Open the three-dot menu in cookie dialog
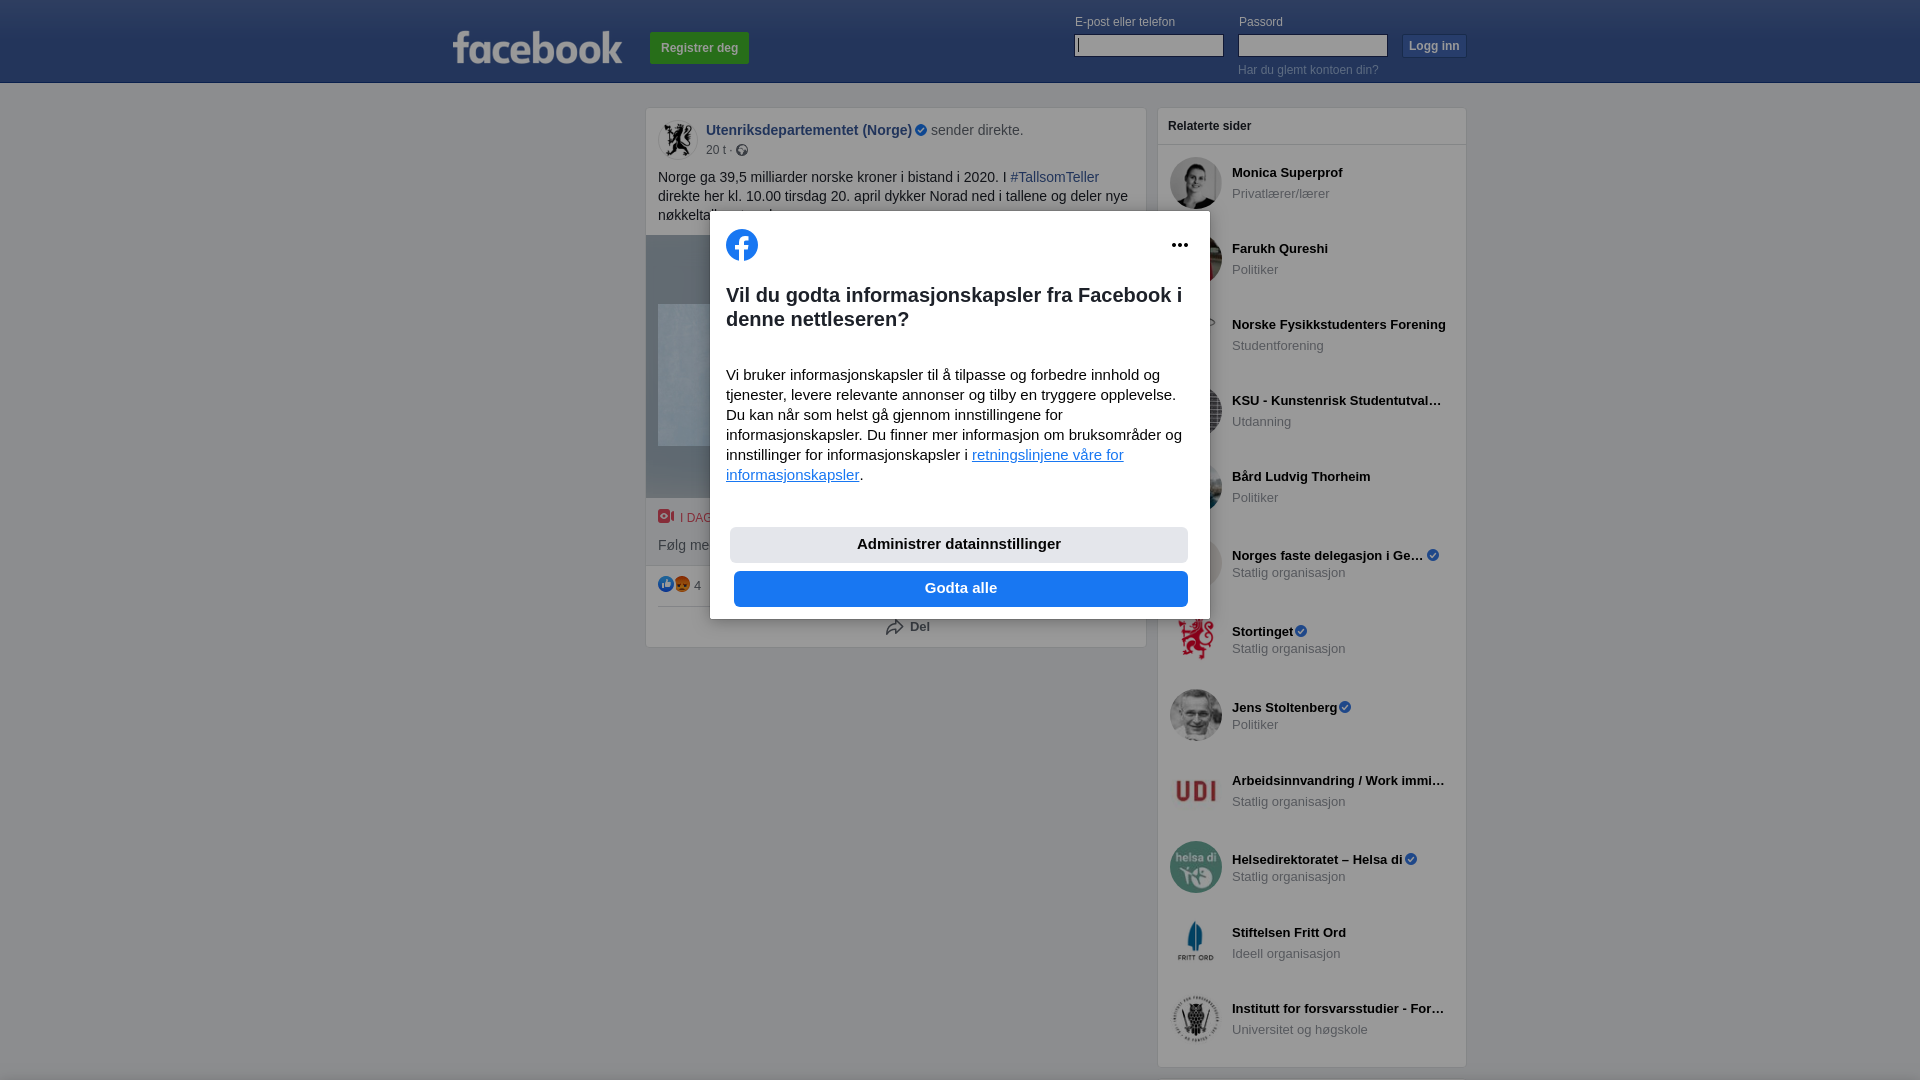1920x1080 pixels. pyautogui.click(x=1180, y=245)
